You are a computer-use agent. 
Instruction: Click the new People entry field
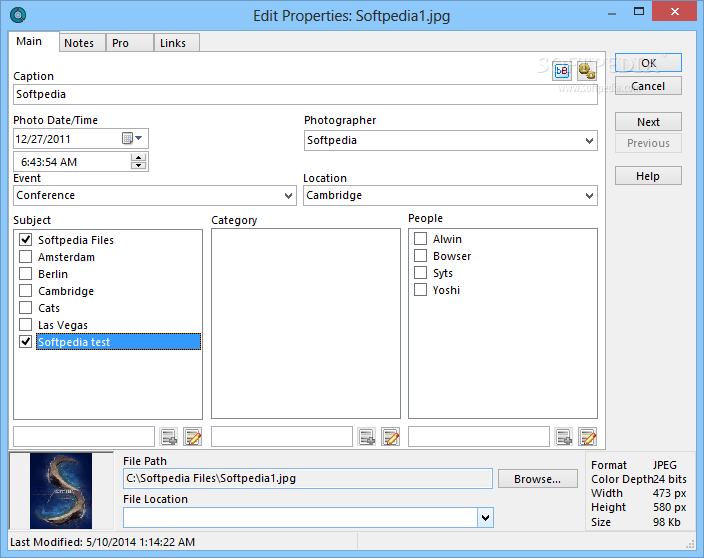479,437
